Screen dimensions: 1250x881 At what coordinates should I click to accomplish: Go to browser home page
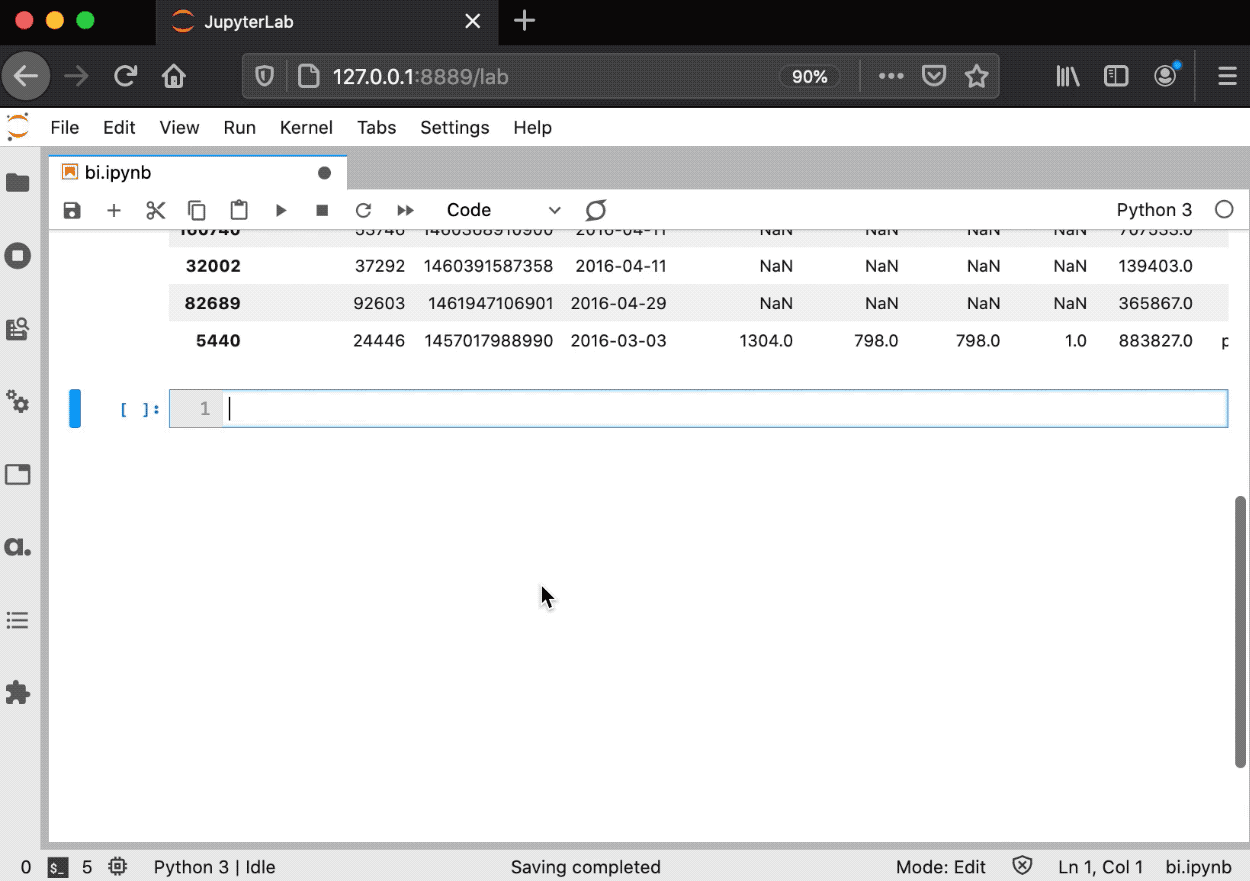click(x=174, y=76)
